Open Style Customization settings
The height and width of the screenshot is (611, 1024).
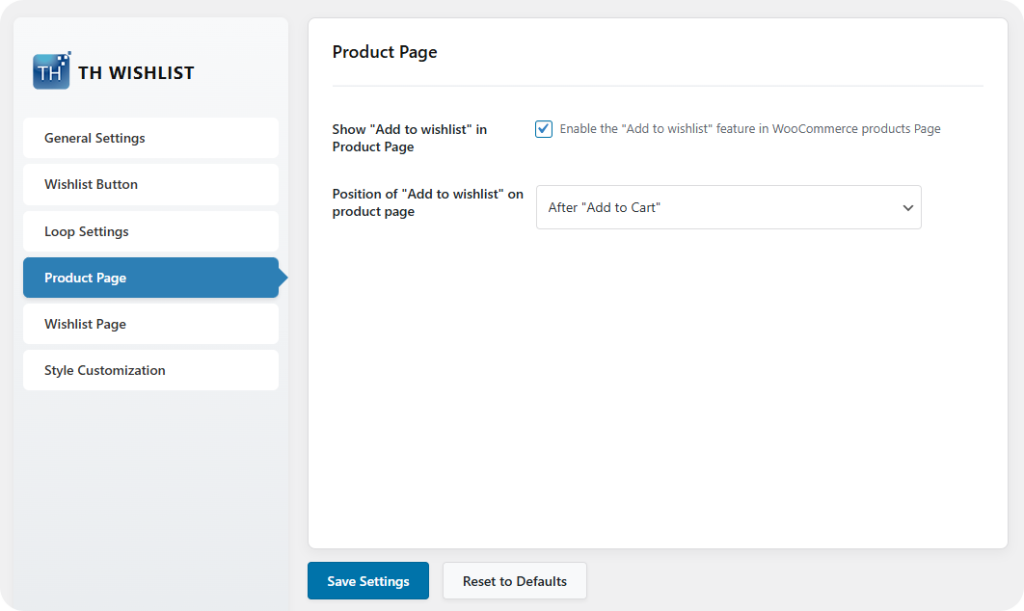click(x=150, y=370)
